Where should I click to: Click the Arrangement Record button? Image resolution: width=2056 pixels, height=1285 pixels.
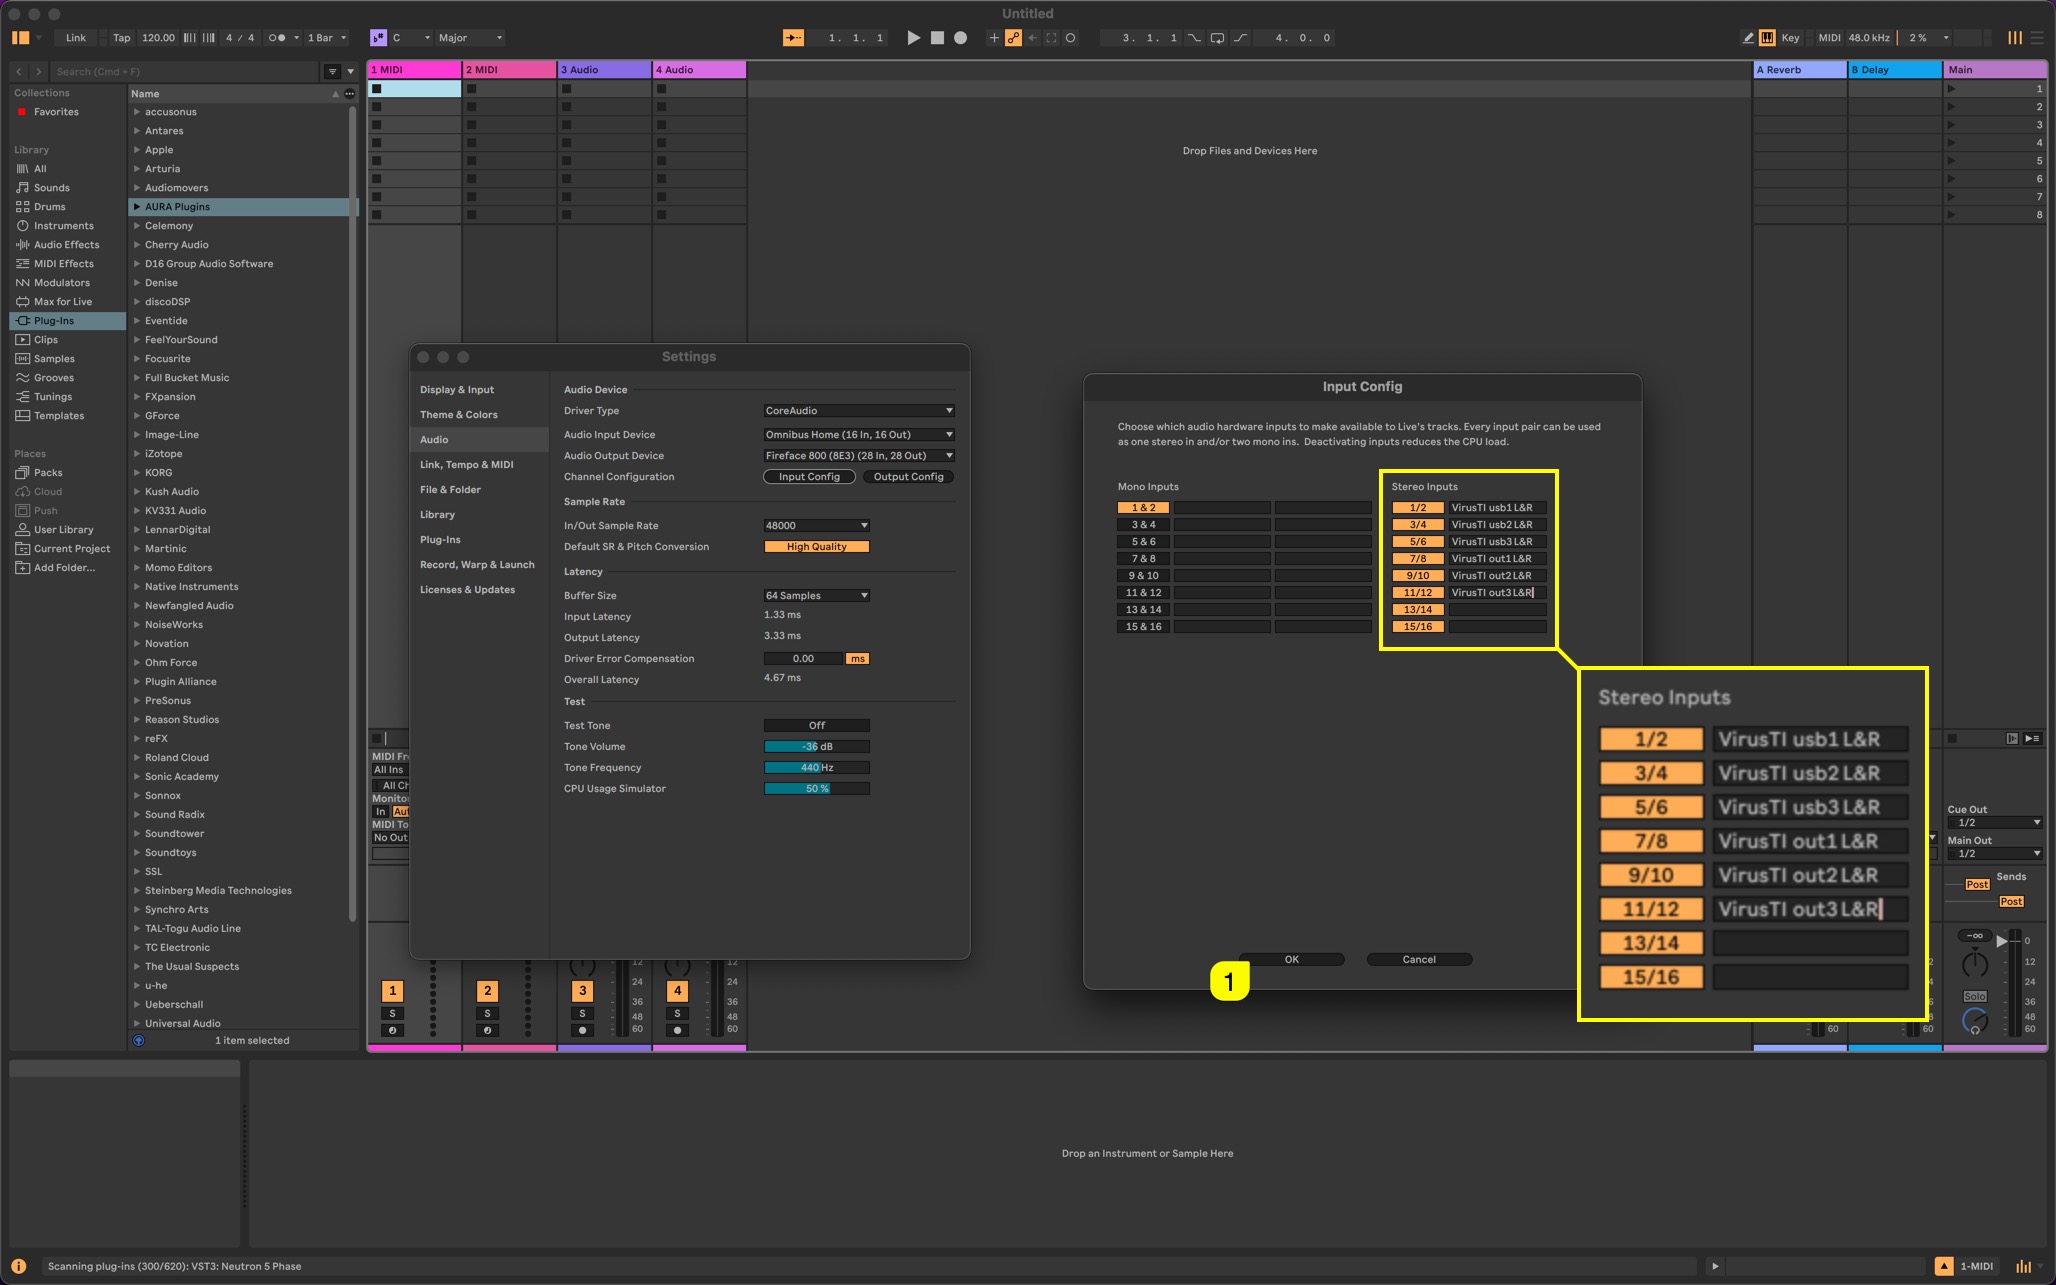pyautogui.click(x=960, y=38)
